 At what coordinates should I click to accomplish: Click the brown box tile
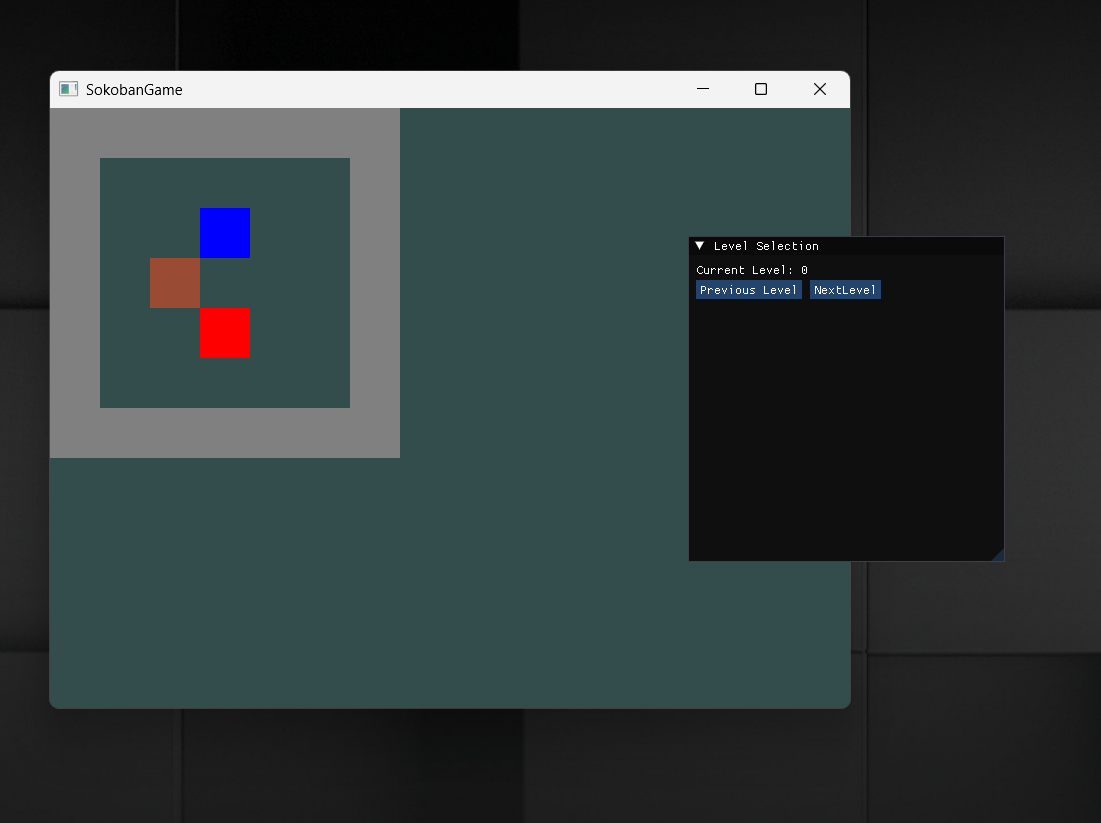click(x=175, y=283)
